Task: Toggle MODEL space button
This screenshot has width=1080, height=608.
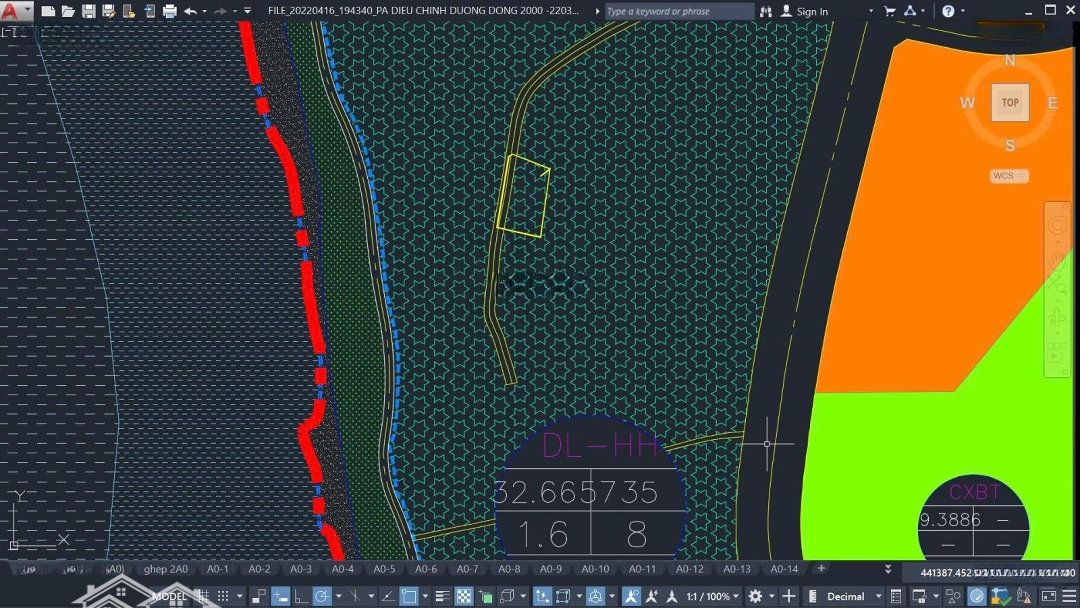Action: tap(170, 596)
